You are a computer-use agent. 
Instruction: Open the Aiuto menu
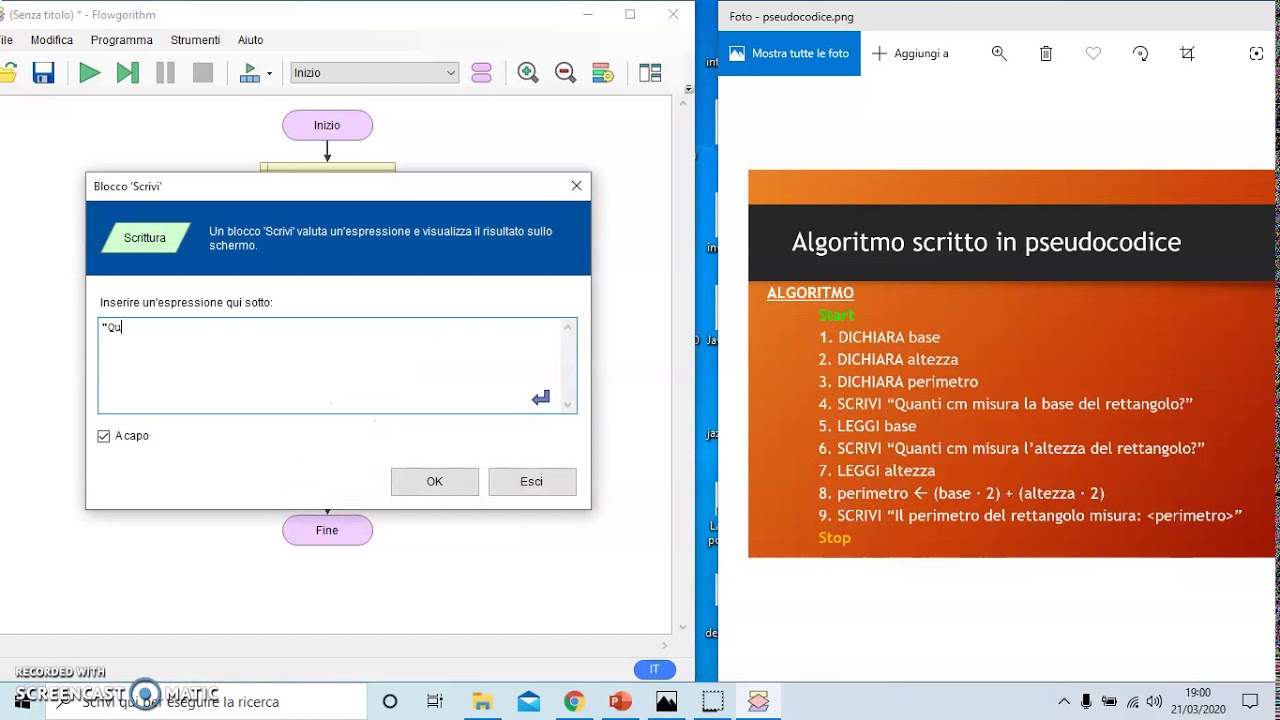click(251, 40)
